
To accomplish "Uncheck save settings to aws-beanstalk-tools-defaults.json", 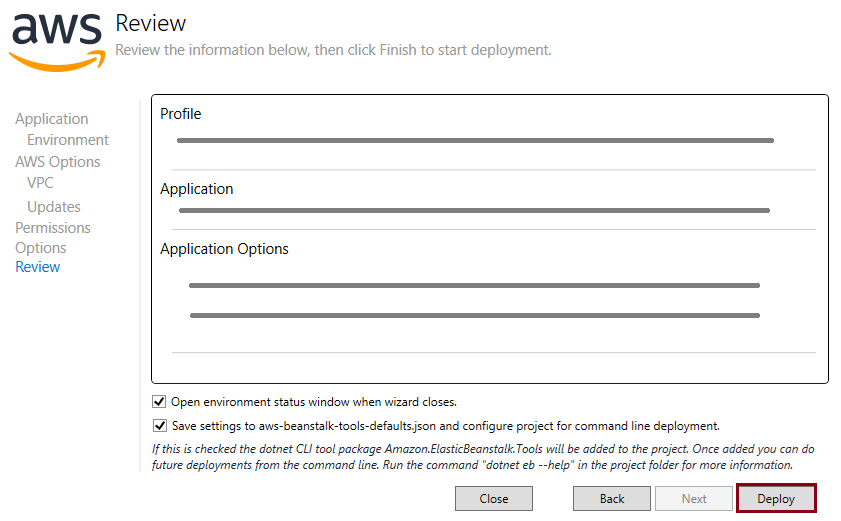I will point(159,426).
